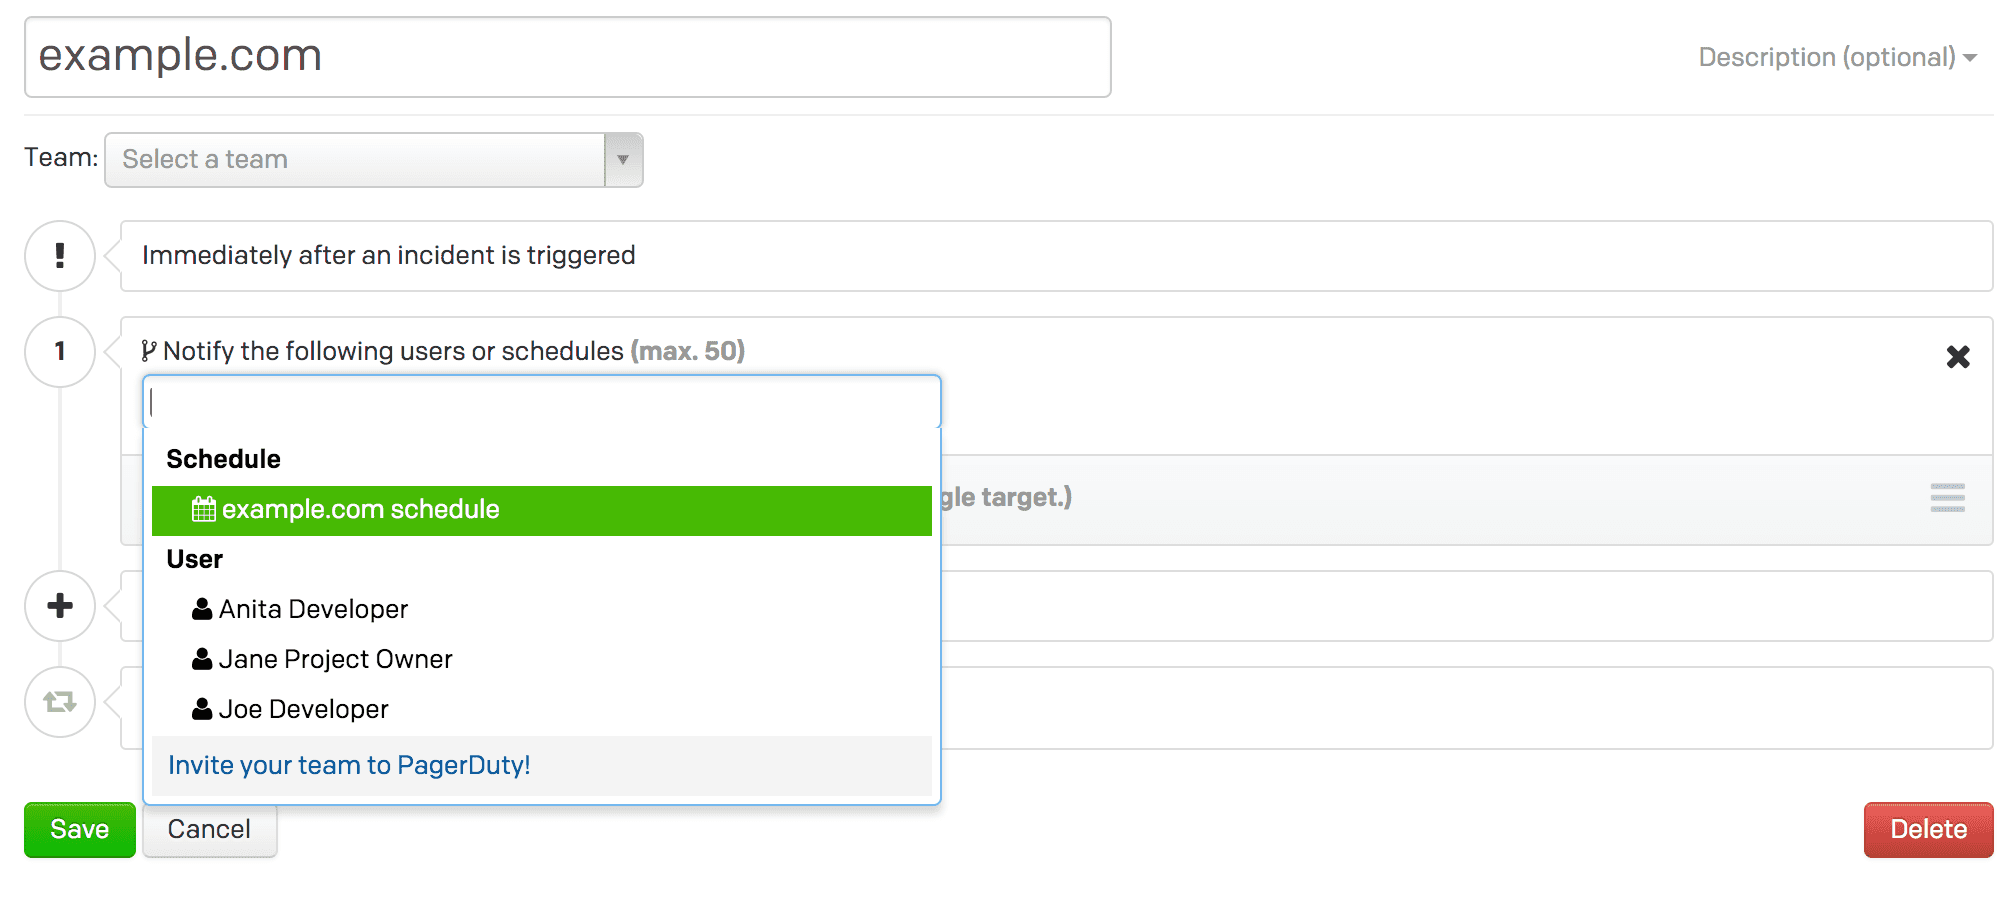Open the Invite your team to PagerDuty link
Screen dimensions: 2012x904
point(349,764)
